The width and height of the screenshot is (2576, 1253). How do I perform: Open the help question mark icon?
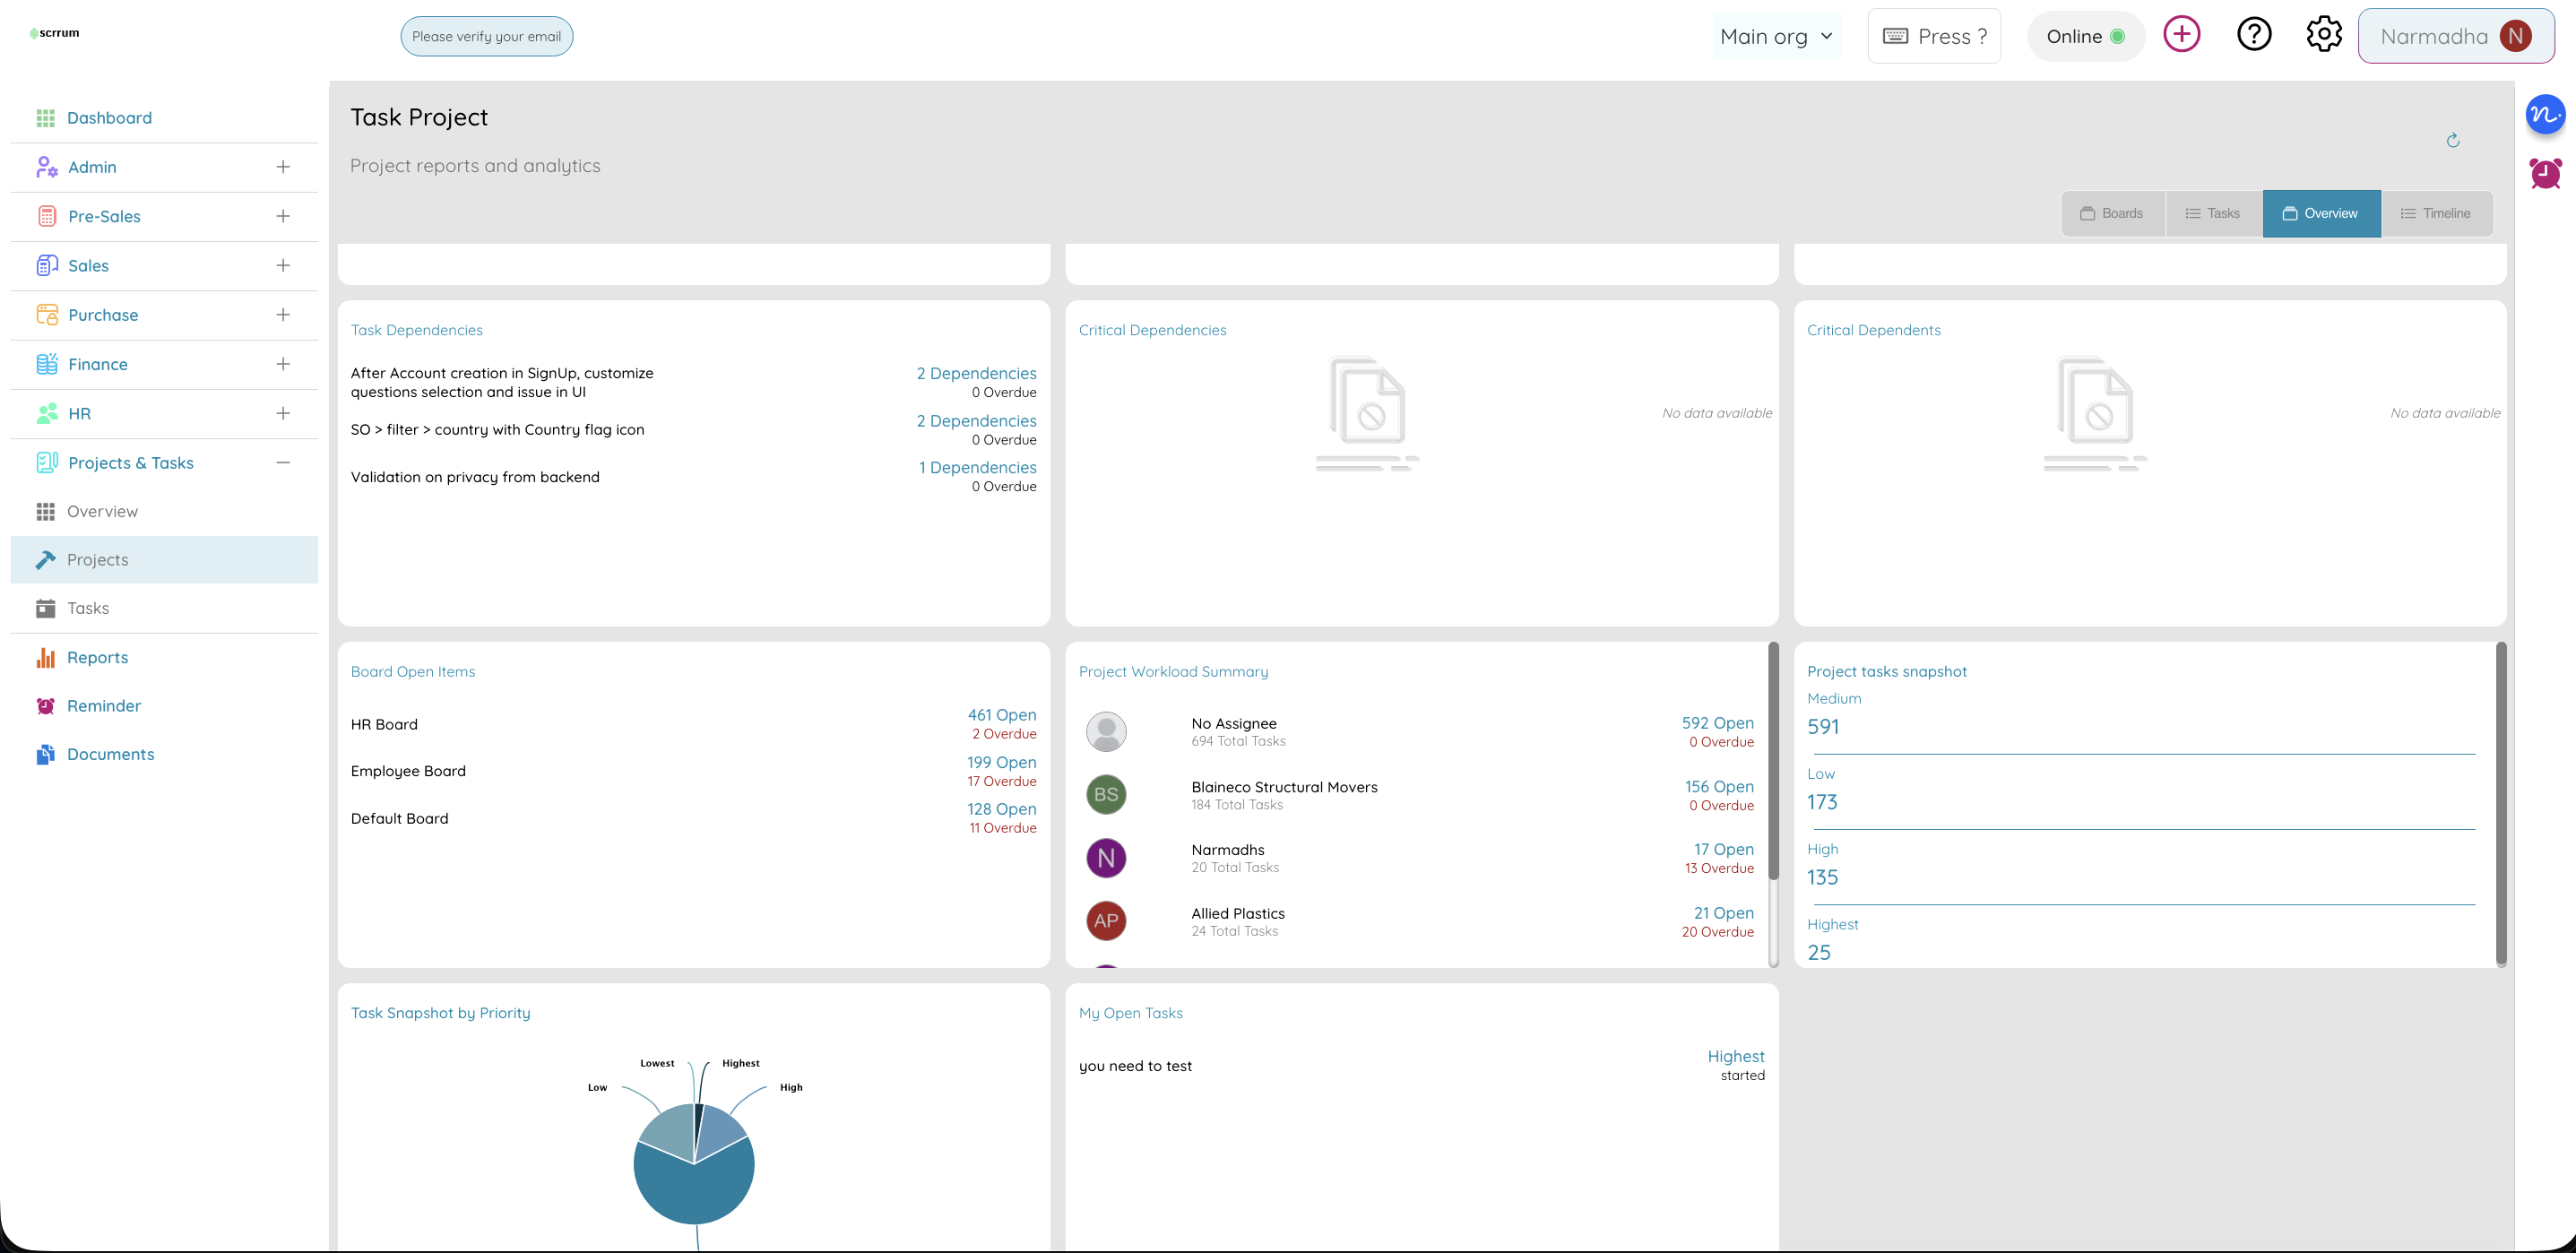2254,33
